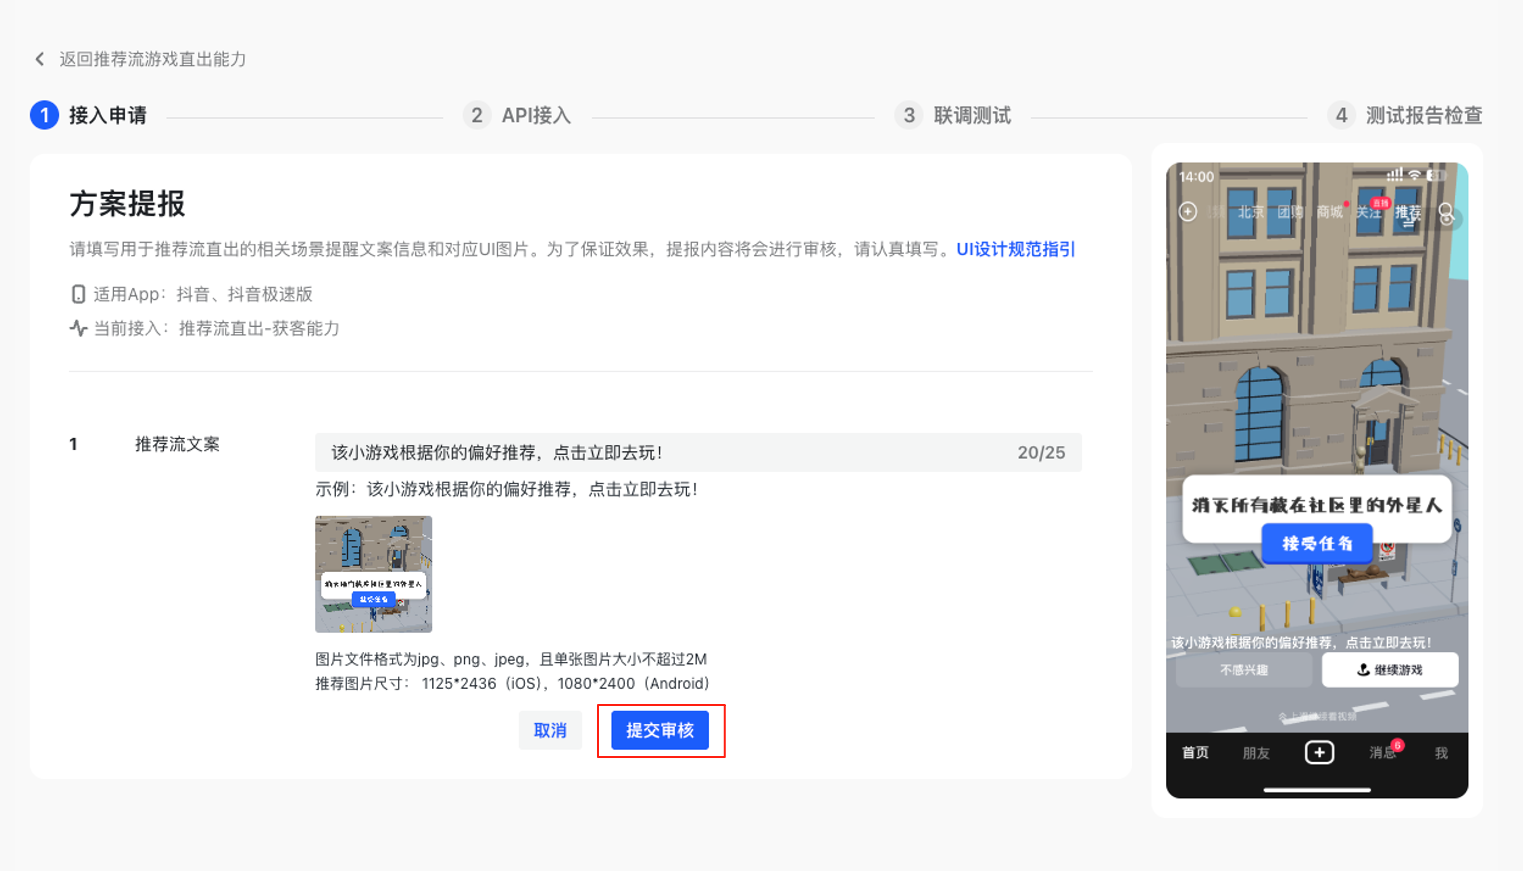Tap the circled plus icon at preview top

coord(1188,212)
